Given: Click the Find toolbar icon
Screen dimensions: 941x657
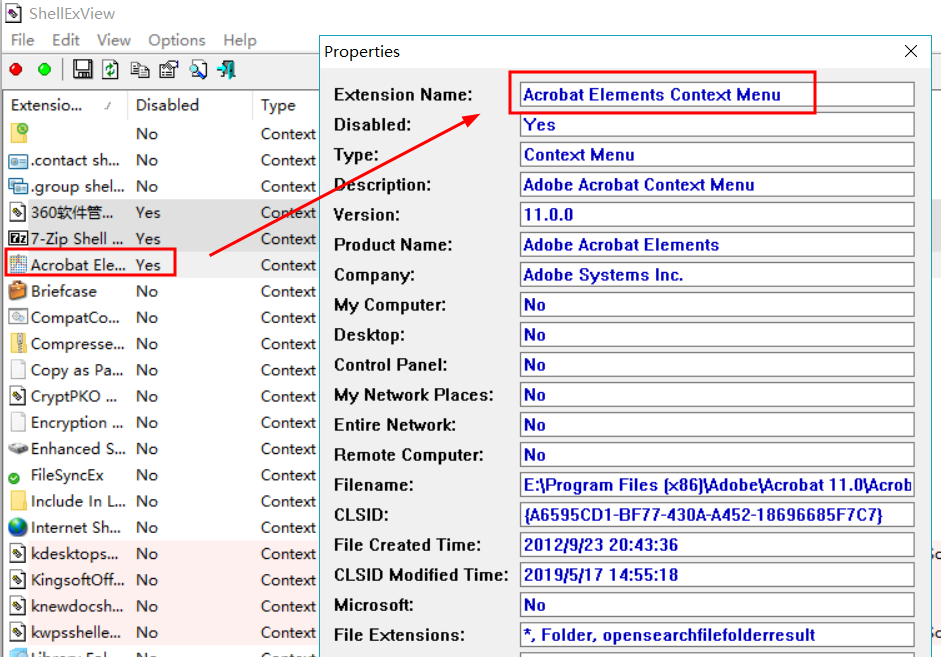Looking at the screenshot, I should click(x=198, y=70).
